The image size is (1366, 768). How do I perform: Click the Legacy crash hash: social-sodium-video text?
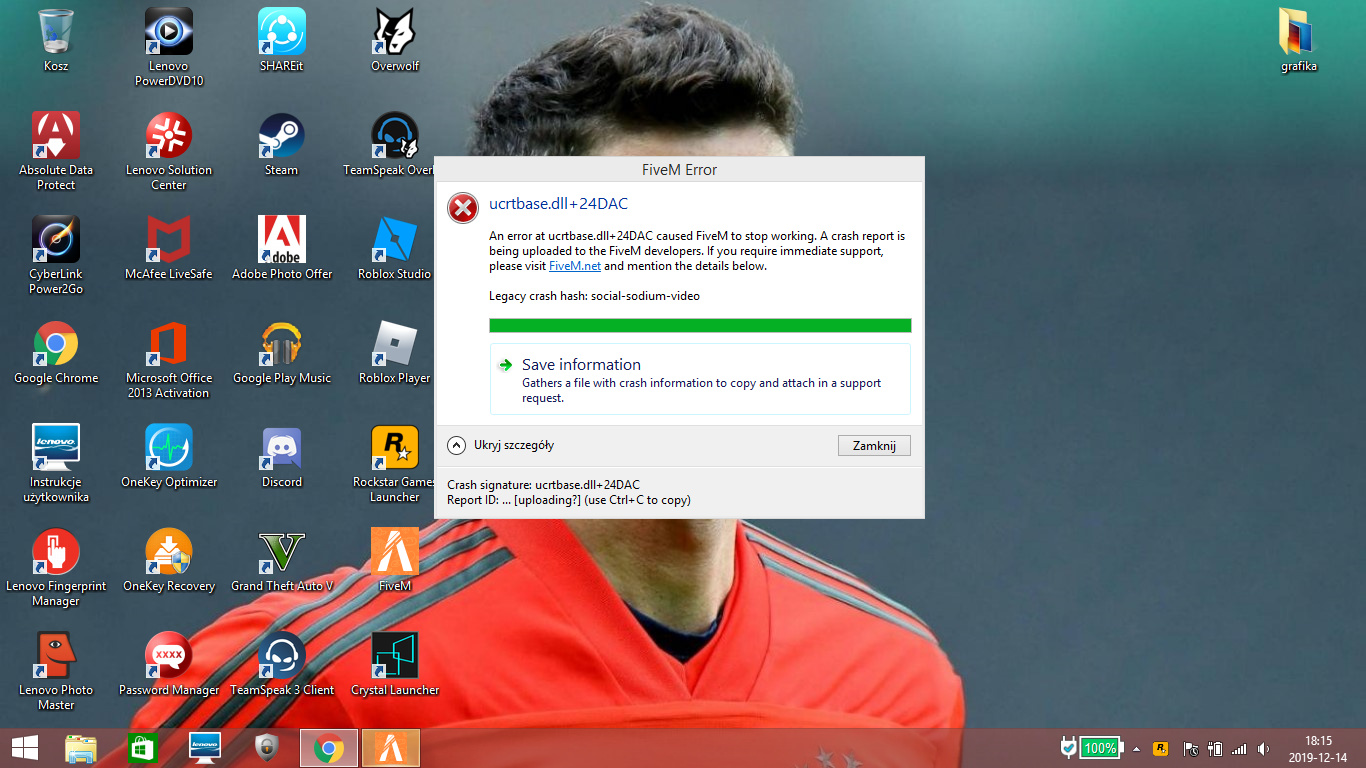594,296
